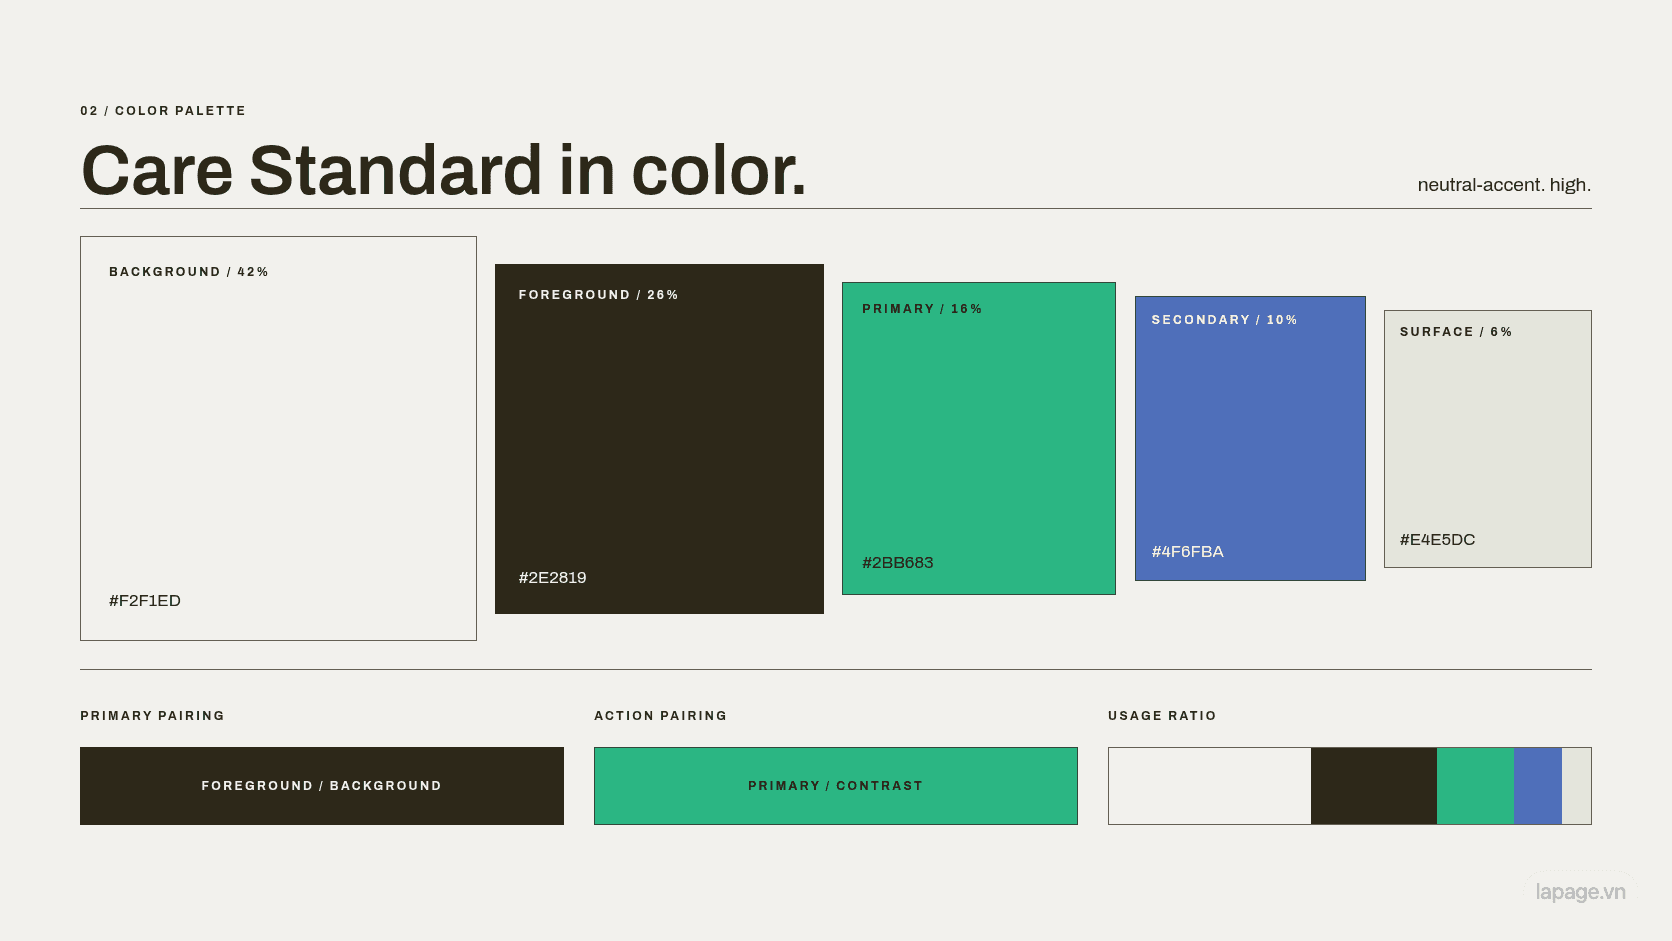Viewport: 1672px width, 941px height.
Task: Click the '02 / COLOR PALETTE' section label
Action: coord(163,111)
